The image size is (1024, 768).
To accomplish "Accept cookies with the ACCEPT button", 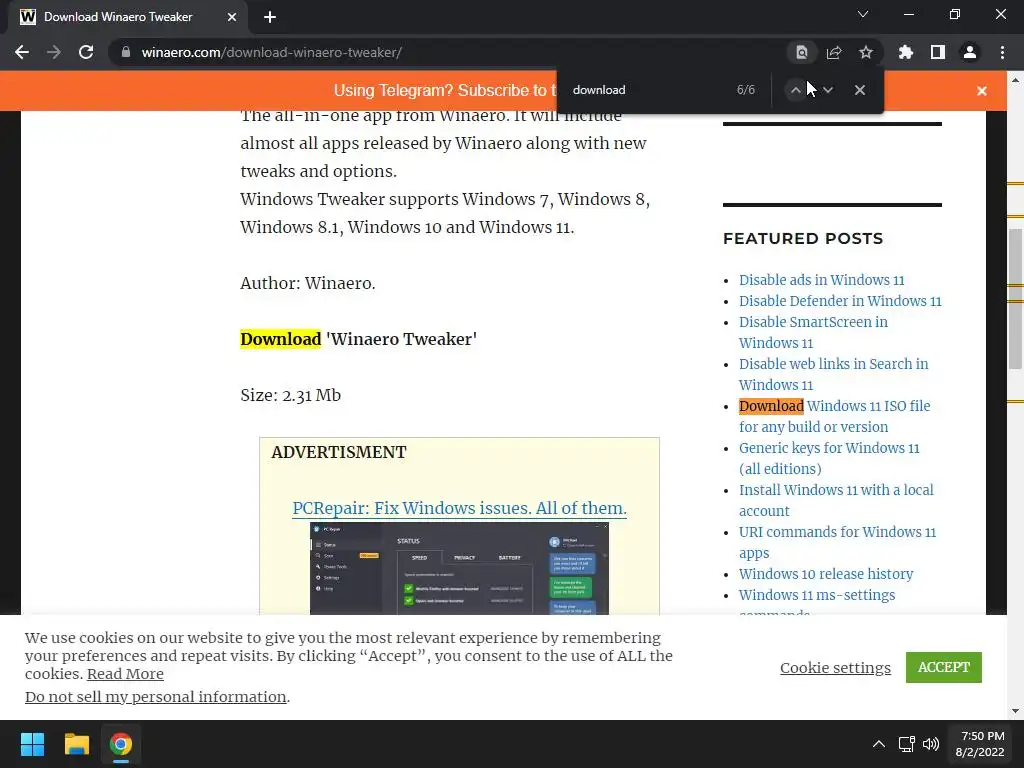I will coord(944,667).
